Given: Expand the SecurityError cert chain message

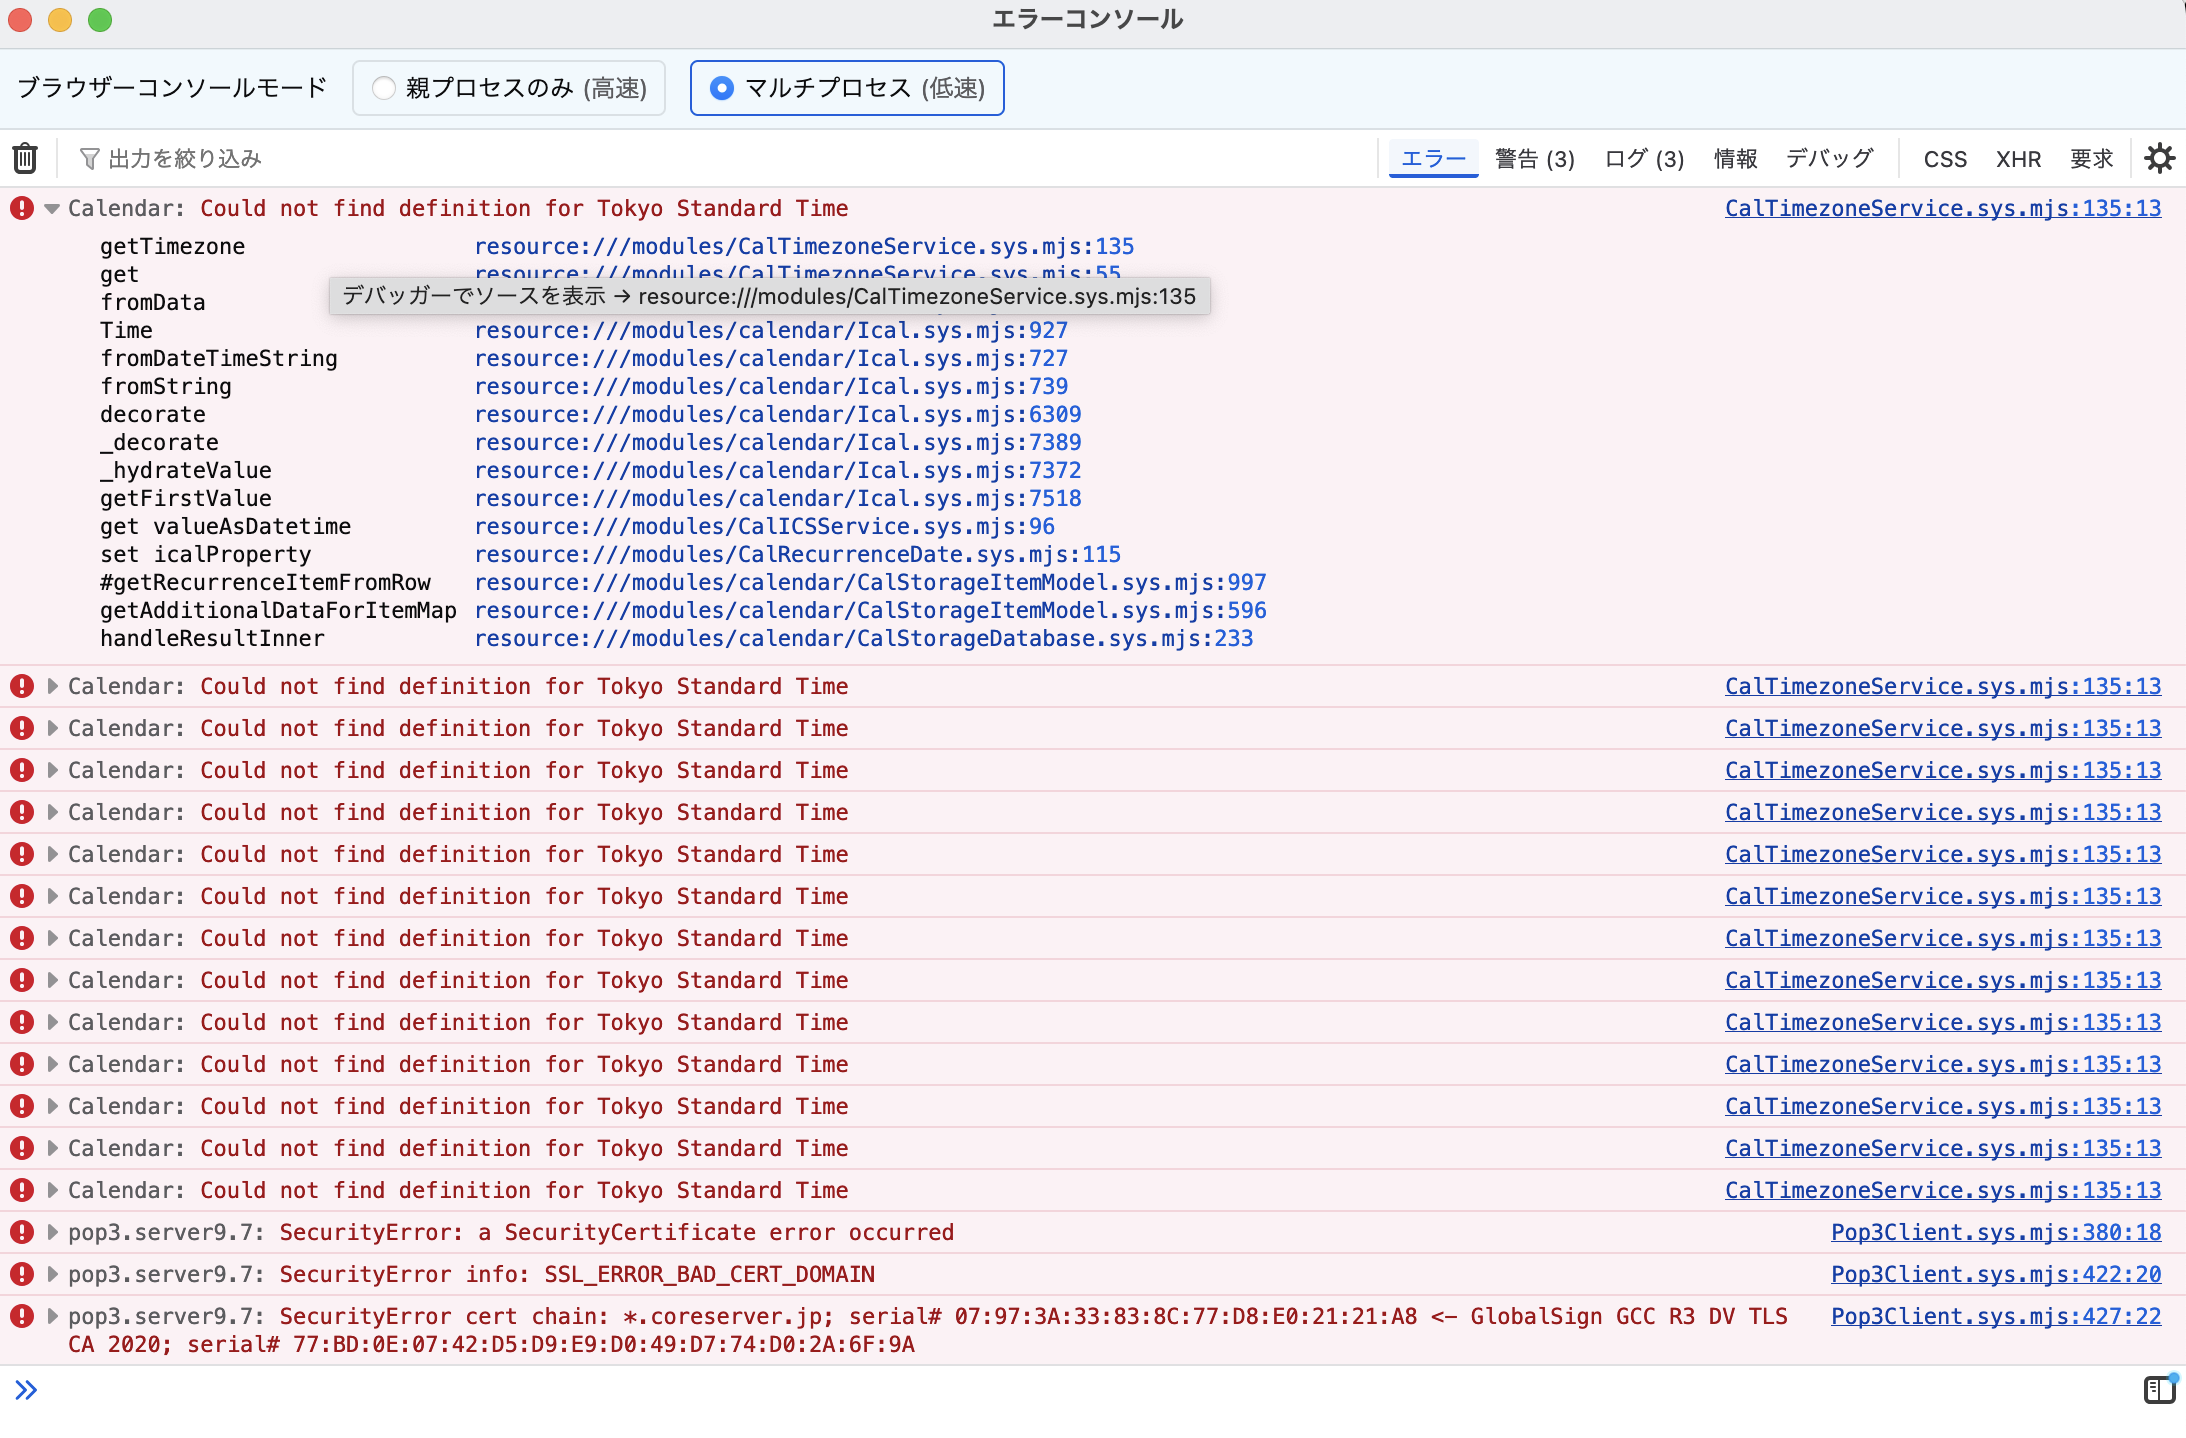Looking at the screenshot, I should click(x=52, y=1316).
